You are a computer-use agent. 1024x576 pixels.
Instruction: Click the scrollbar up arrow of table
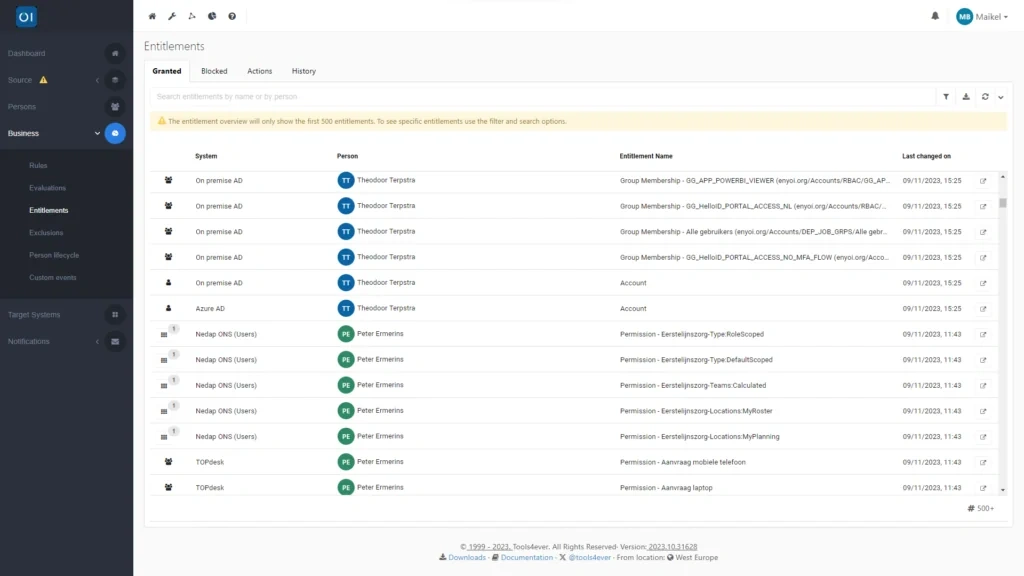tap(1002, 177)
